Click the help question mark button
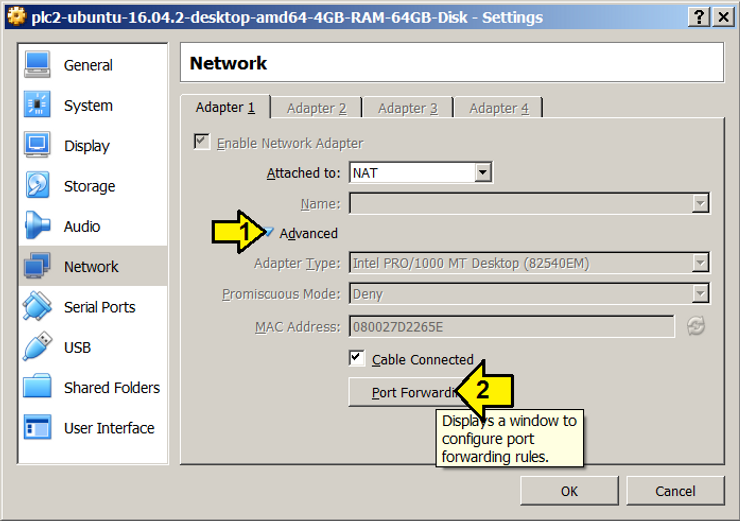 coord(699,17)
